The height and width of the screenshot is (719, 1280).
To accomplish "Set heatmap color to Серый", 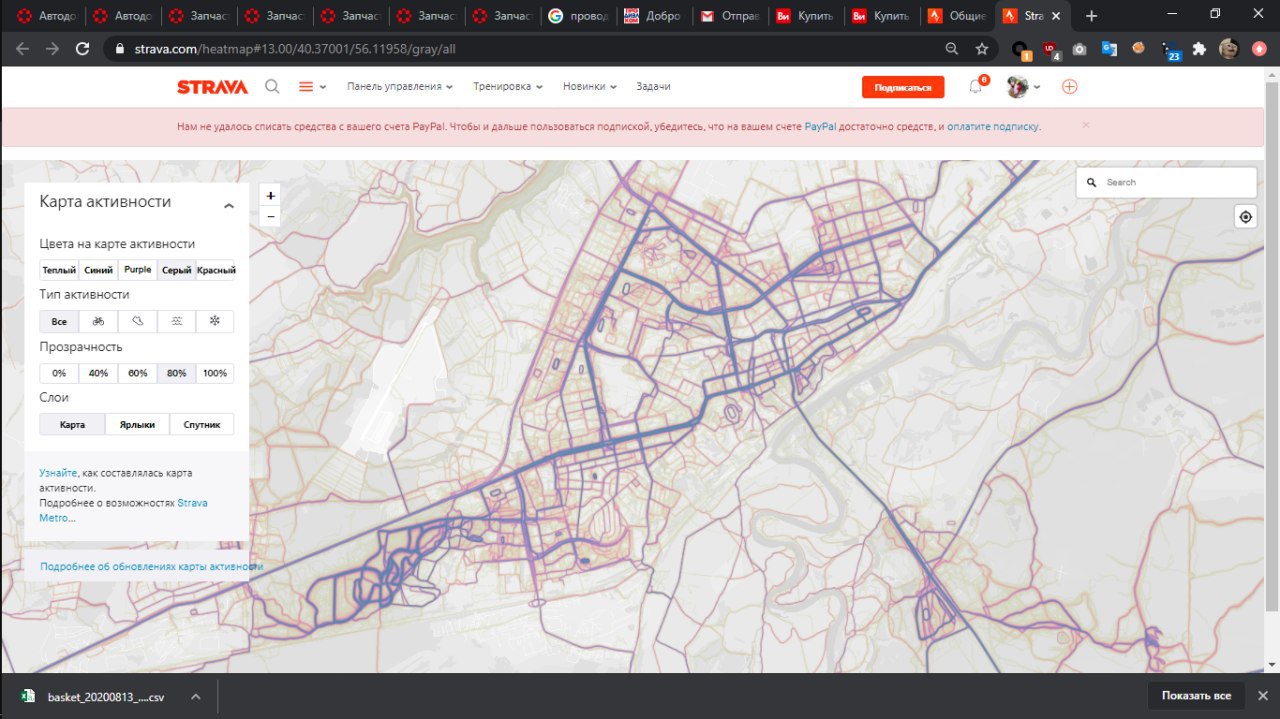I will click(x=176, y=270).
